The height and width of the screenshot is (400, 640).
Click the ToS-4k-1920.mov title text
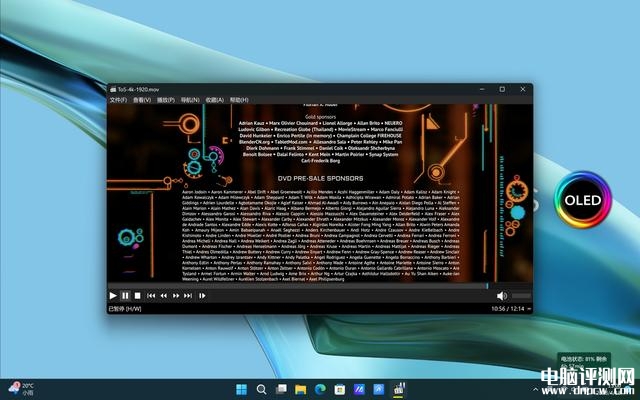(x=138, y=89)
